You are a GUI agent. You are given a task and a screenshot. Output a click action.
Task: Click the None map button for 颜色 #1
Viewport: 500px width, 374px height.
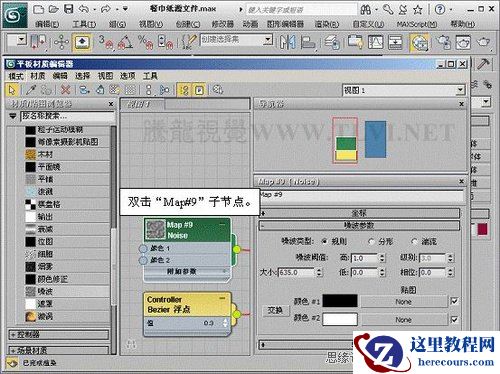click(404, 302)
